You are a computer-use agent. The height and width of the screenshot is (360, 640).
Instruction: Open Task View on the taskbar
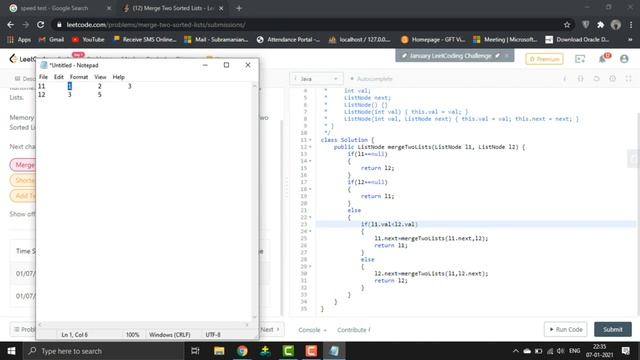pos(195,351)
